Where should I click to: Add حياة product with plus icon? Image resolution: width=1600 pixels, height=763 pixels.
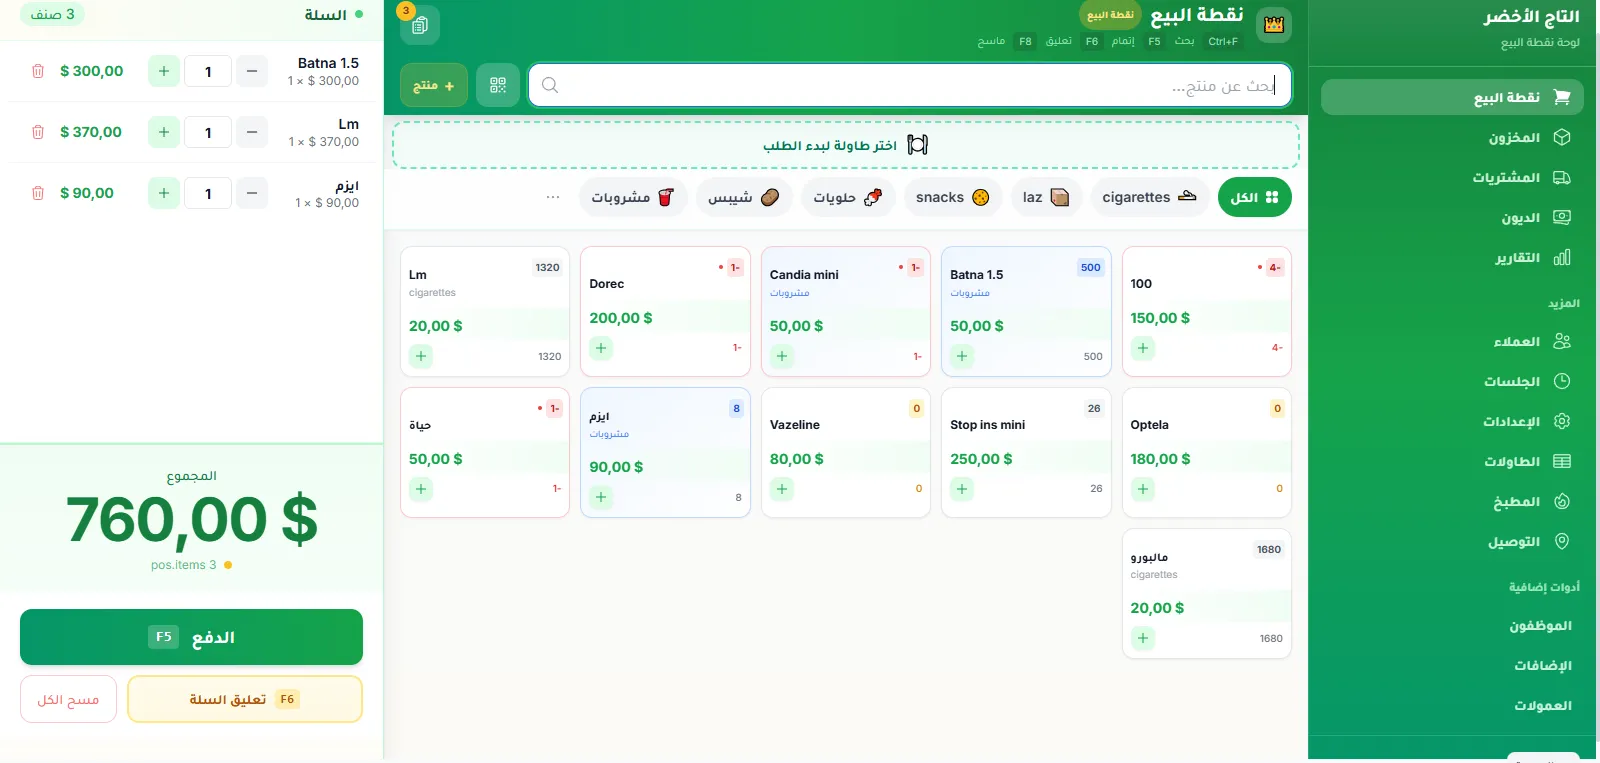pos(421,489)
